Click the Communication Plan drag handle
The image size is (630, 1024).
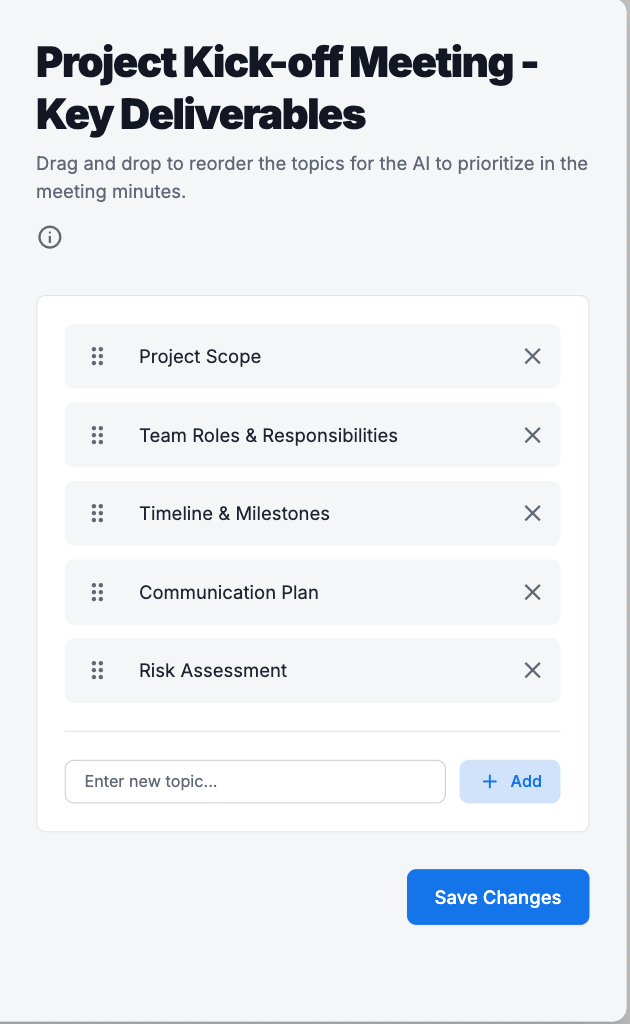coord(97,592)
